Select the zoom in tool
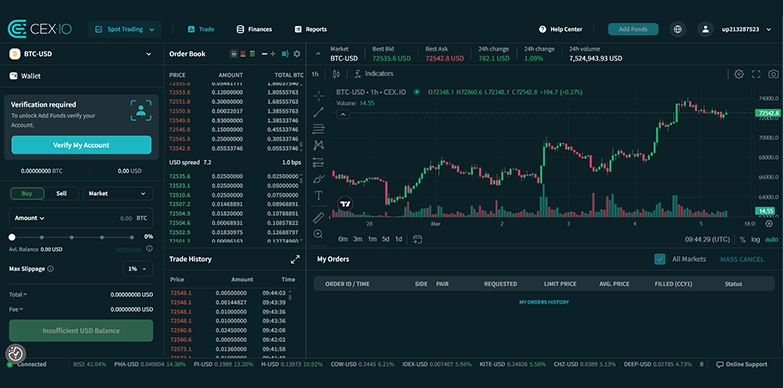 318,234
